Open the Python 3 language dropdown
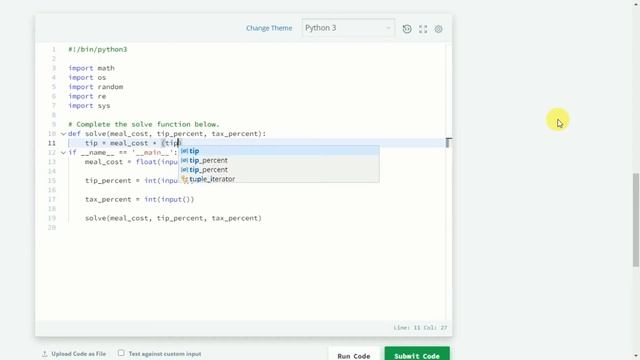 [348, 28]
